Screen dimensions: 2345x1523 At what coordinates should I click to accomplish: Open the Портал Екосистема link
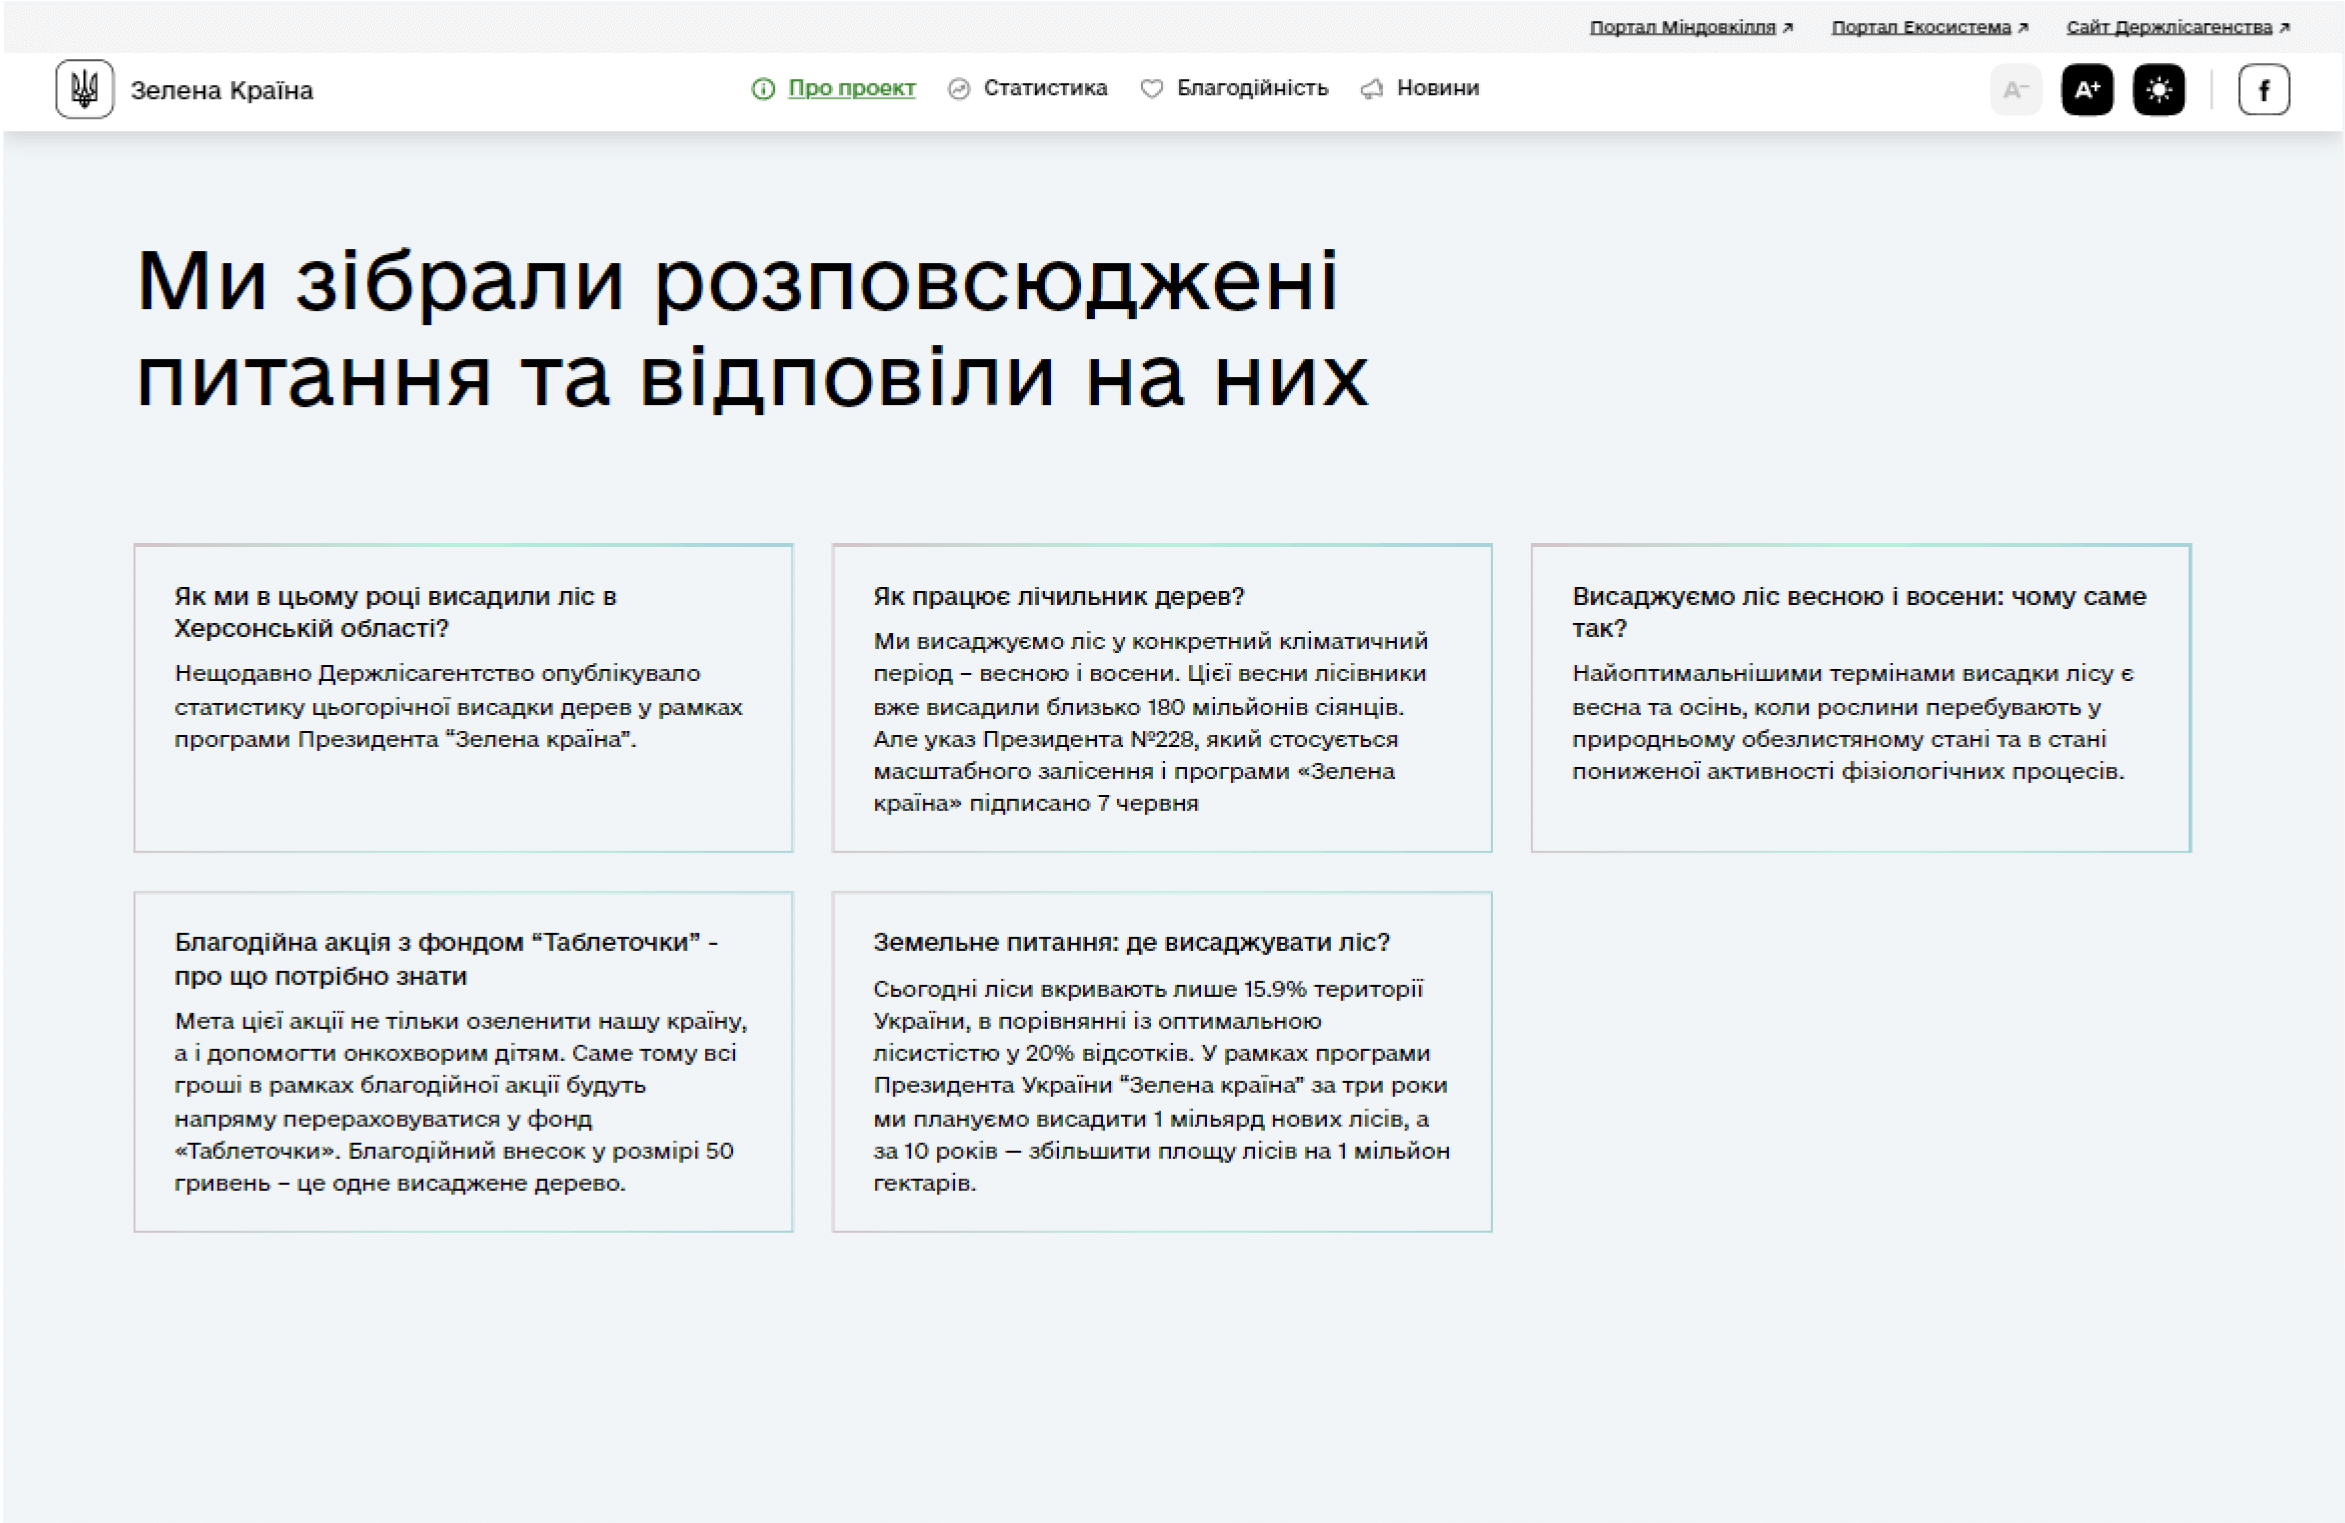tap(1922, 27)
